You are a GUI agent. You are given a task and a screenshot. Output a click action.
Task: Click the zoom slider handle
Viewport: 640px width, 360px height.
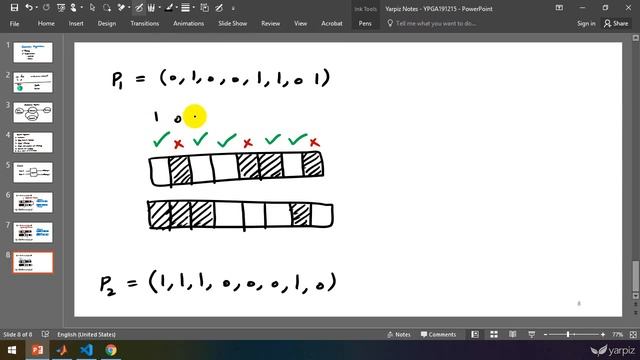click(x=568, y=334)
